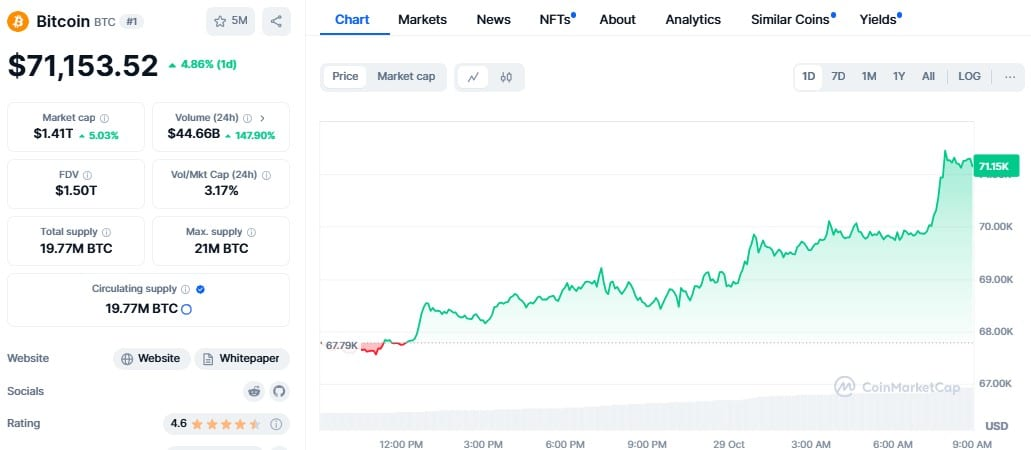Screen dimensions: 1031x450
Task: Open Bitcoin's GitHub repository icon
Action: pyautogui.click(x=278, y=391)
